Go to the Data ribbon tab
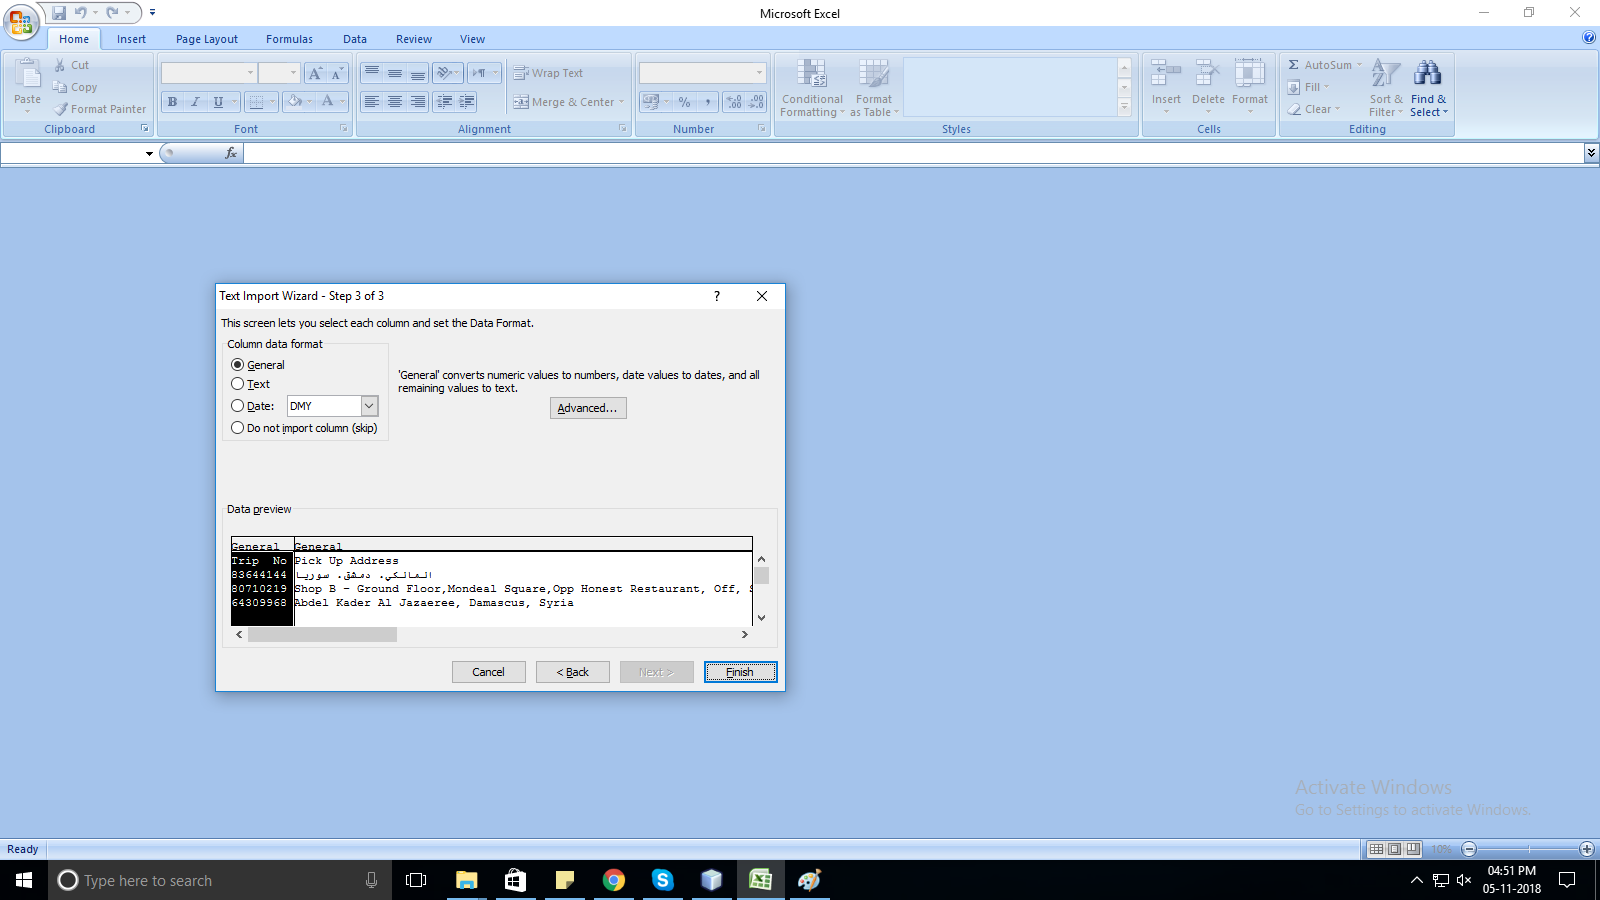This screenshot has width=1600, height=900. [355, 39]
